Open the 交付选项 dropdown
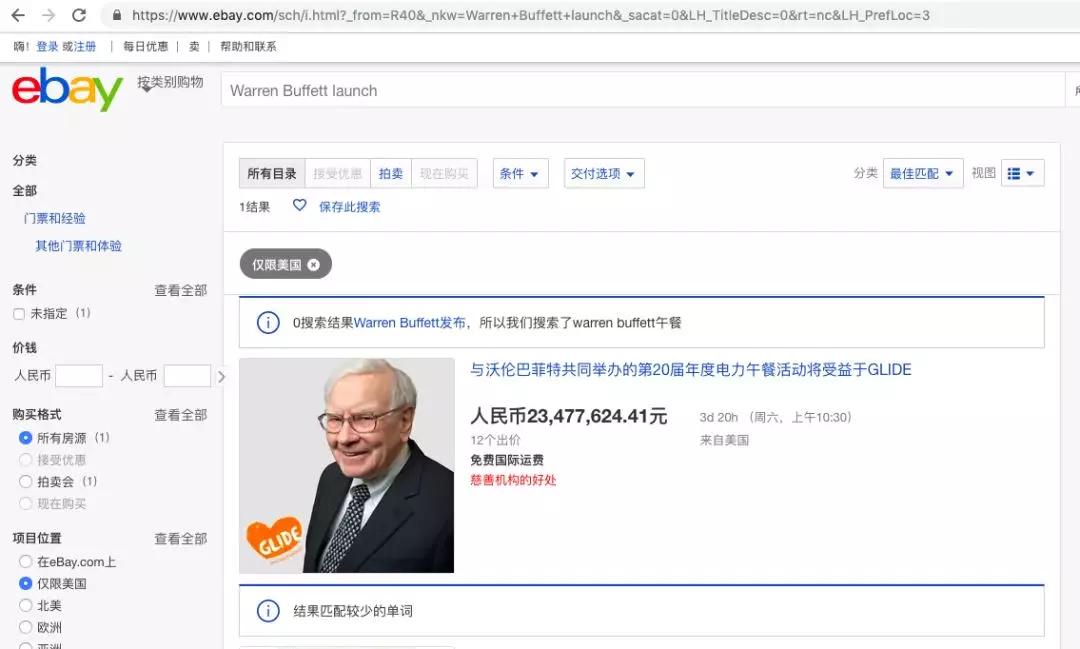 [603, 172]
